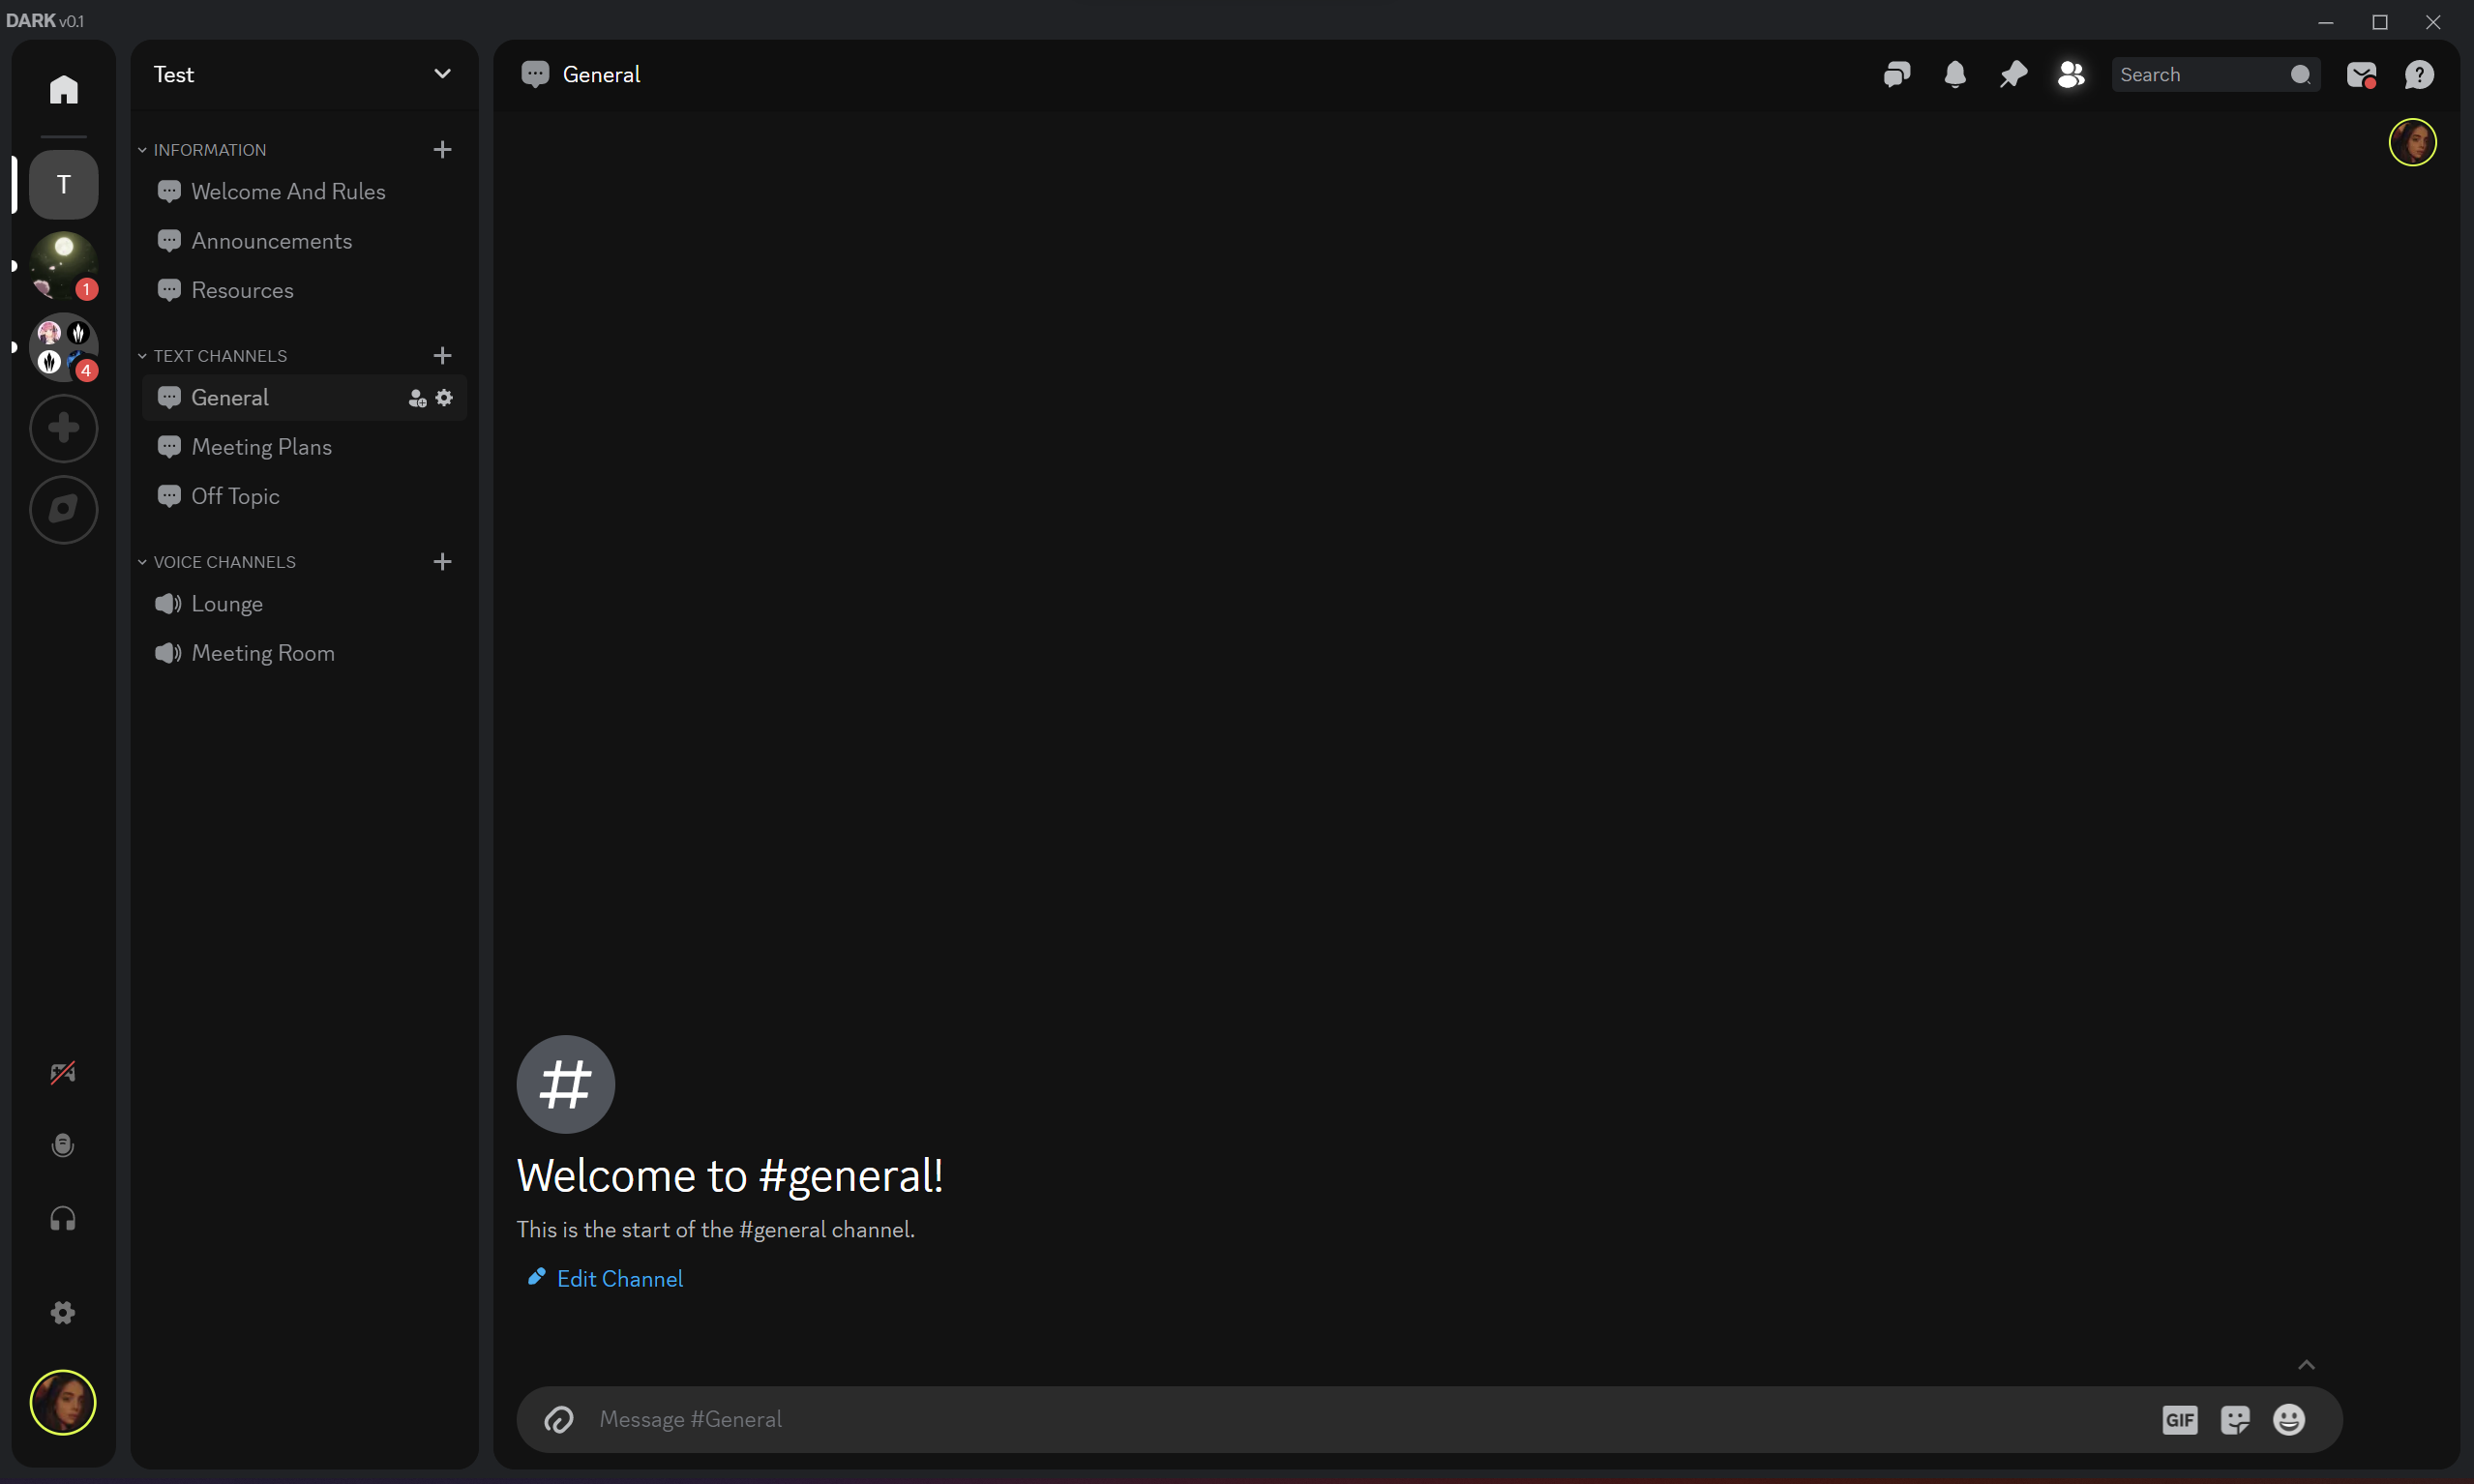
Task: Open the Inbox icon with red dot
Action: pyautogui.click(x=2361, y=75)
